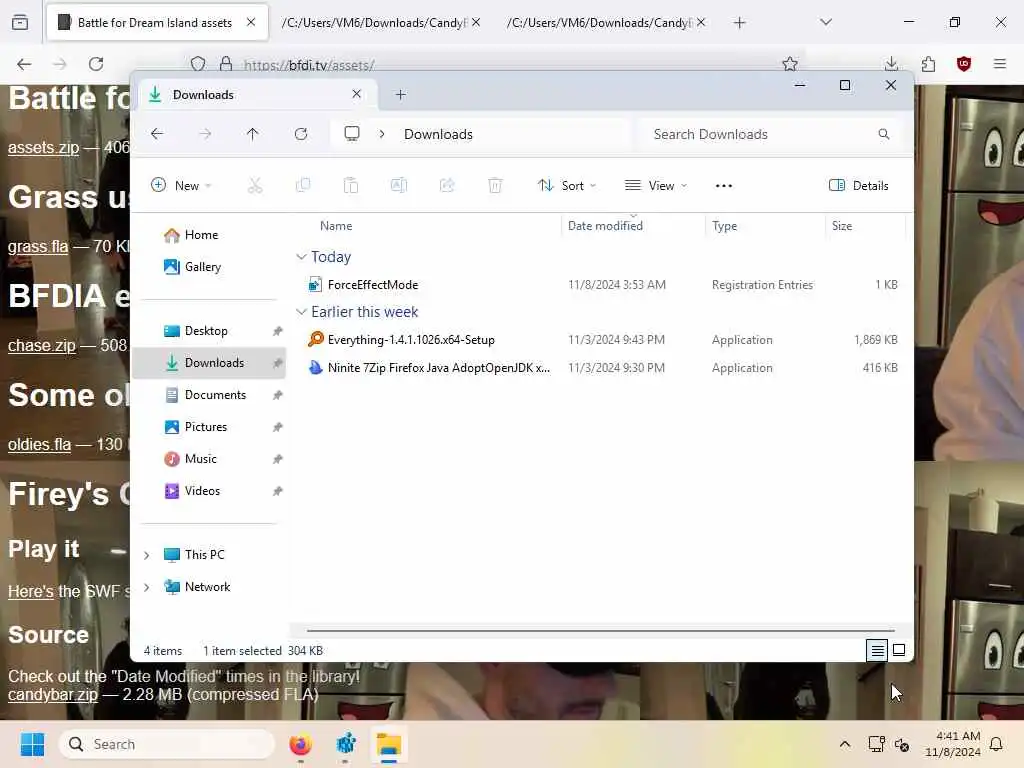Open the Firefox hamburger menu
The image size is (1024, 768).
[x=1000, y=64]
